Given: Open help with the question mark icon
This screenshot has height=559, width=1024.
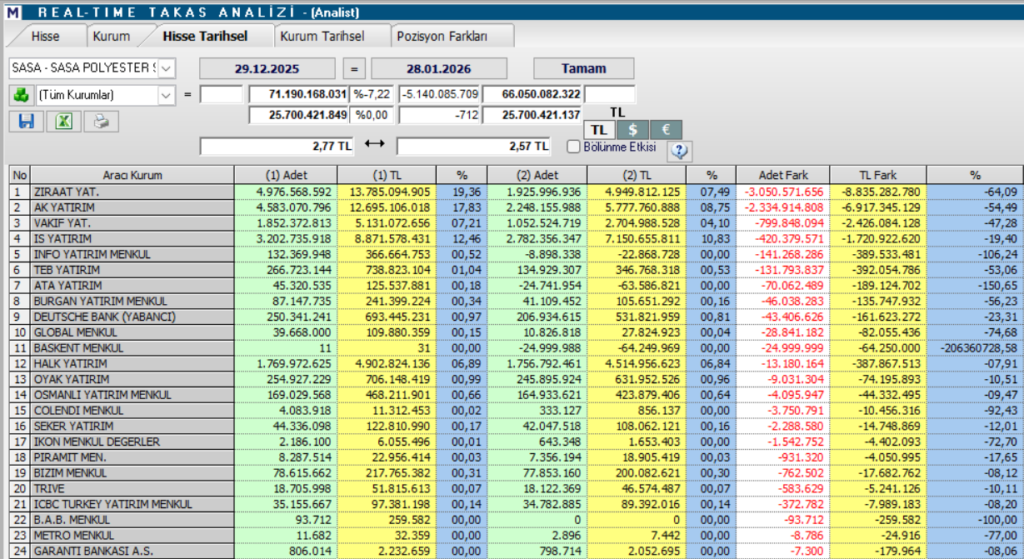Looking at the screenshot, I should point(679,150).
